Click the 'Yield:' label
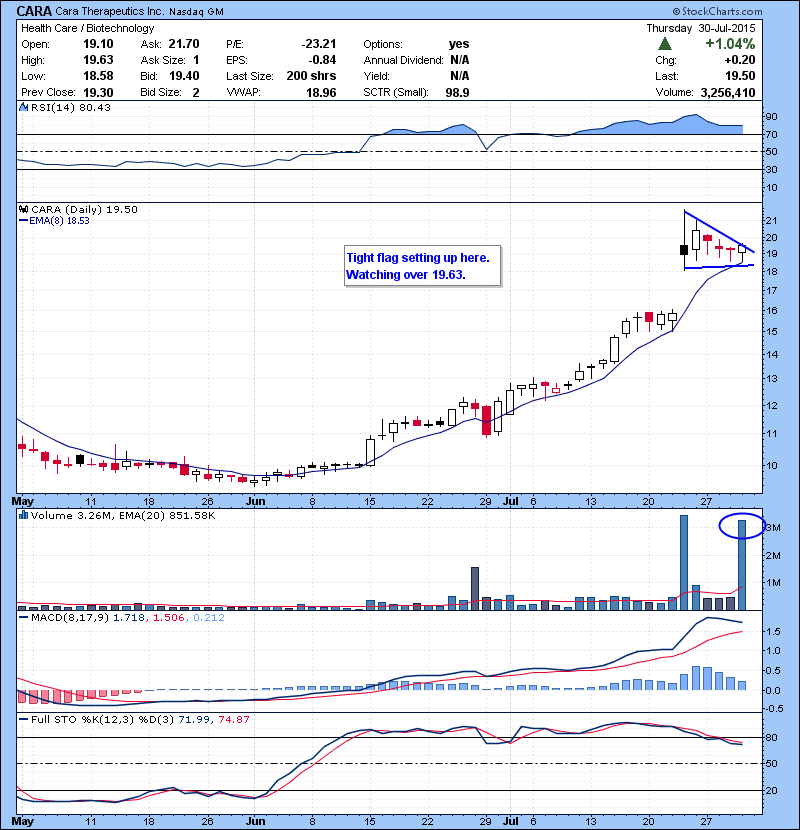The image size is (800, 830). (376, 76)
